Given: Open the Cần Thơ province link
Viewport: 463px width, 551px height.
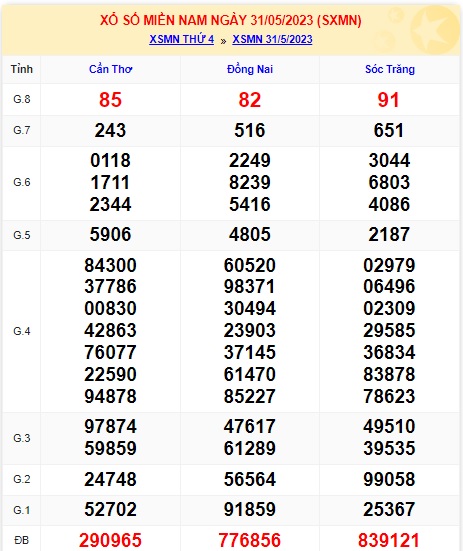Looking at the screenshot, I should pos(110,69).
